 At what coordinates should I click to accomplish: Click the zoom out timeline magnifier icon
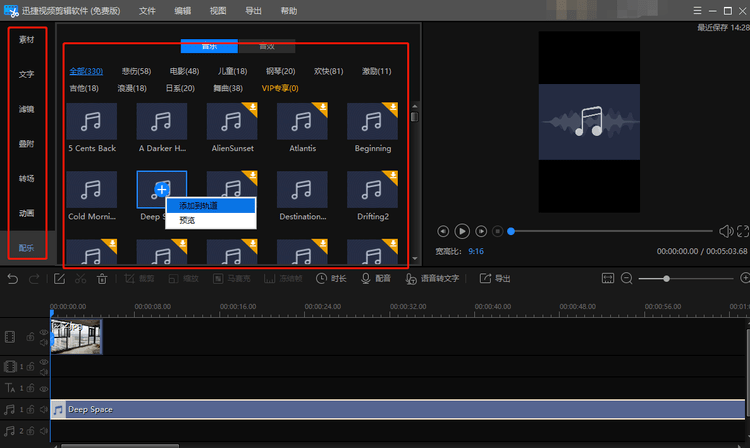coord(627,278)
